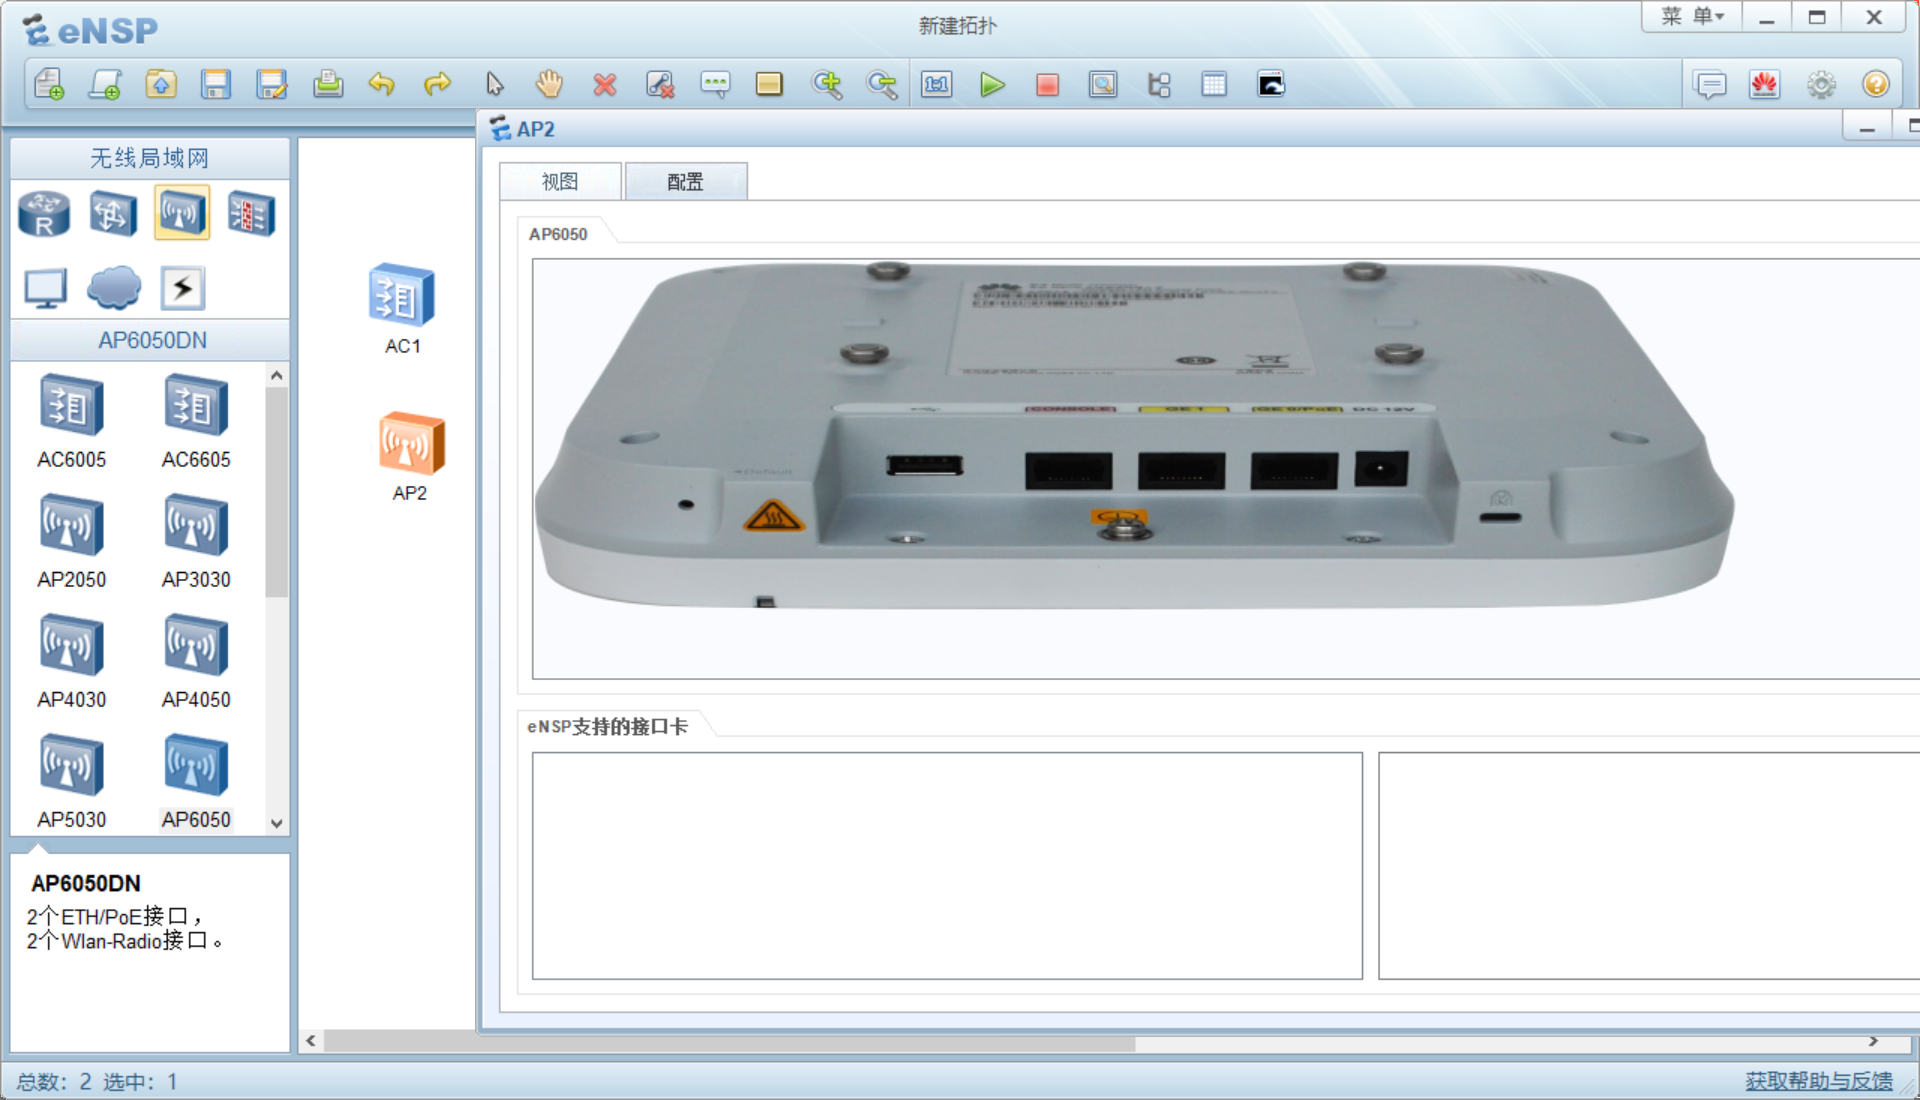Click device list scroll down arrow
Screen dimensions: 1920x1100
[x=277, y=823]
